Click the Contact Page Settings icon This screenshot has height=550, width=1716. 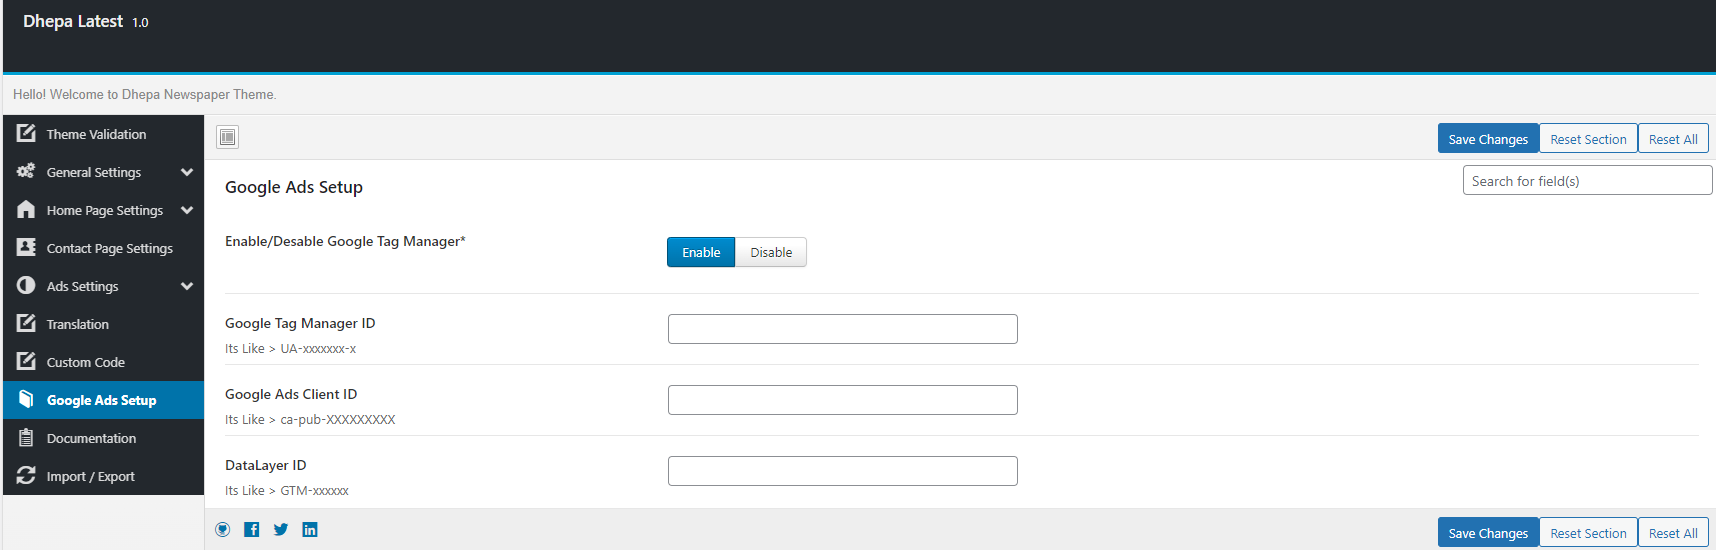tap(26, 247)
